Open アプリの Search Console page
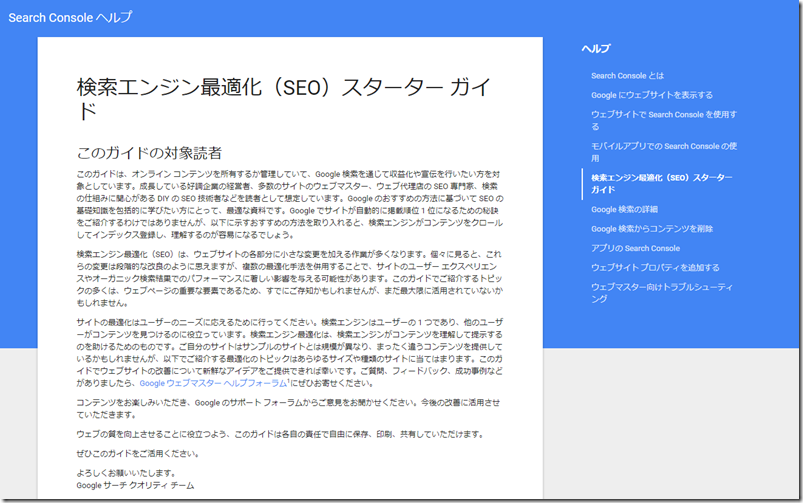The height and width of the screenshot is (503, 803). [x=635, y=248]
